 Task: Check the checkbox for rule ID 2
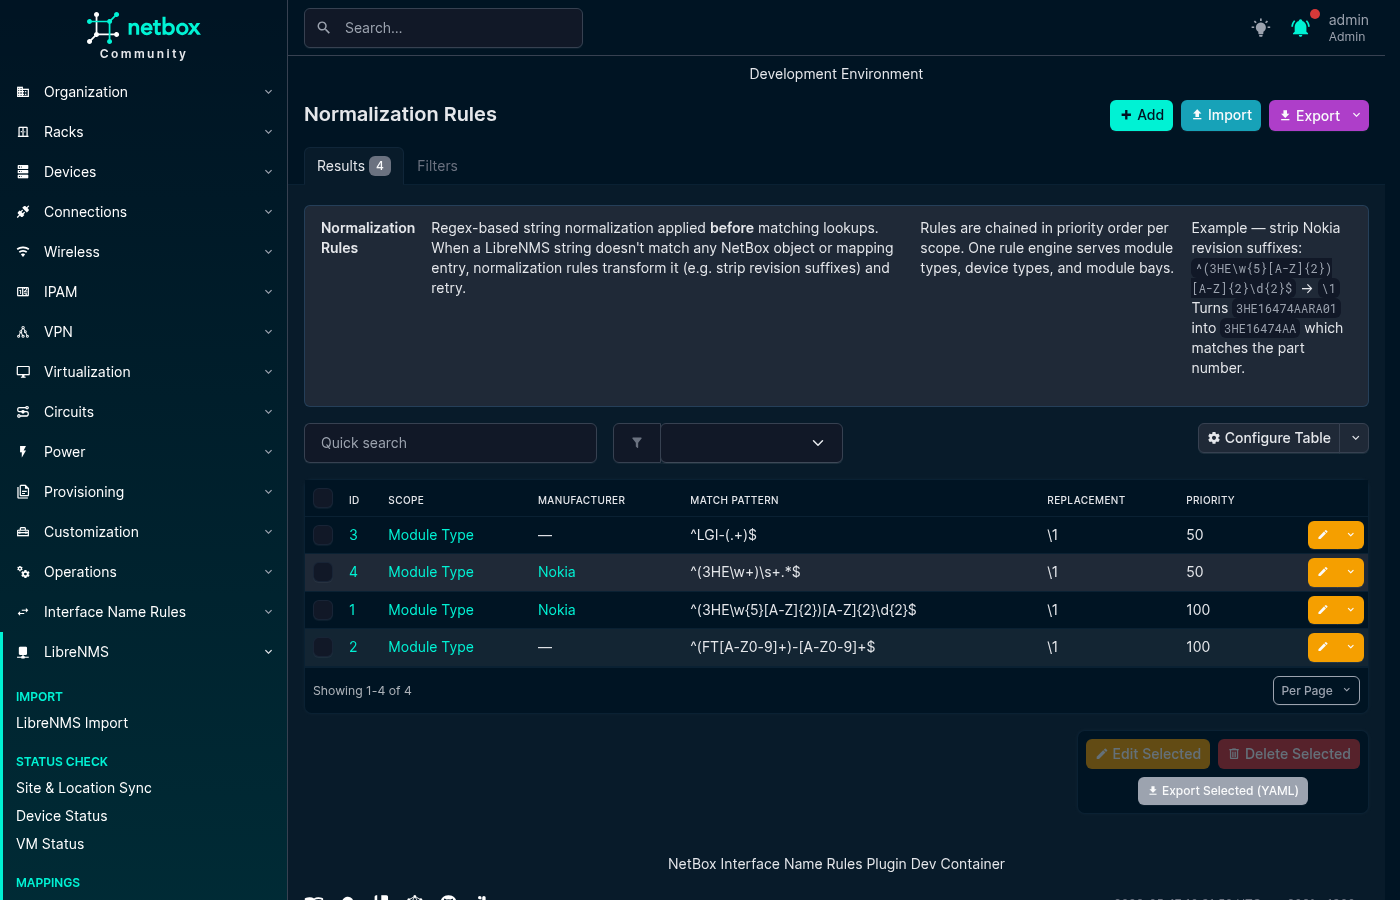[x=323, y=647]
